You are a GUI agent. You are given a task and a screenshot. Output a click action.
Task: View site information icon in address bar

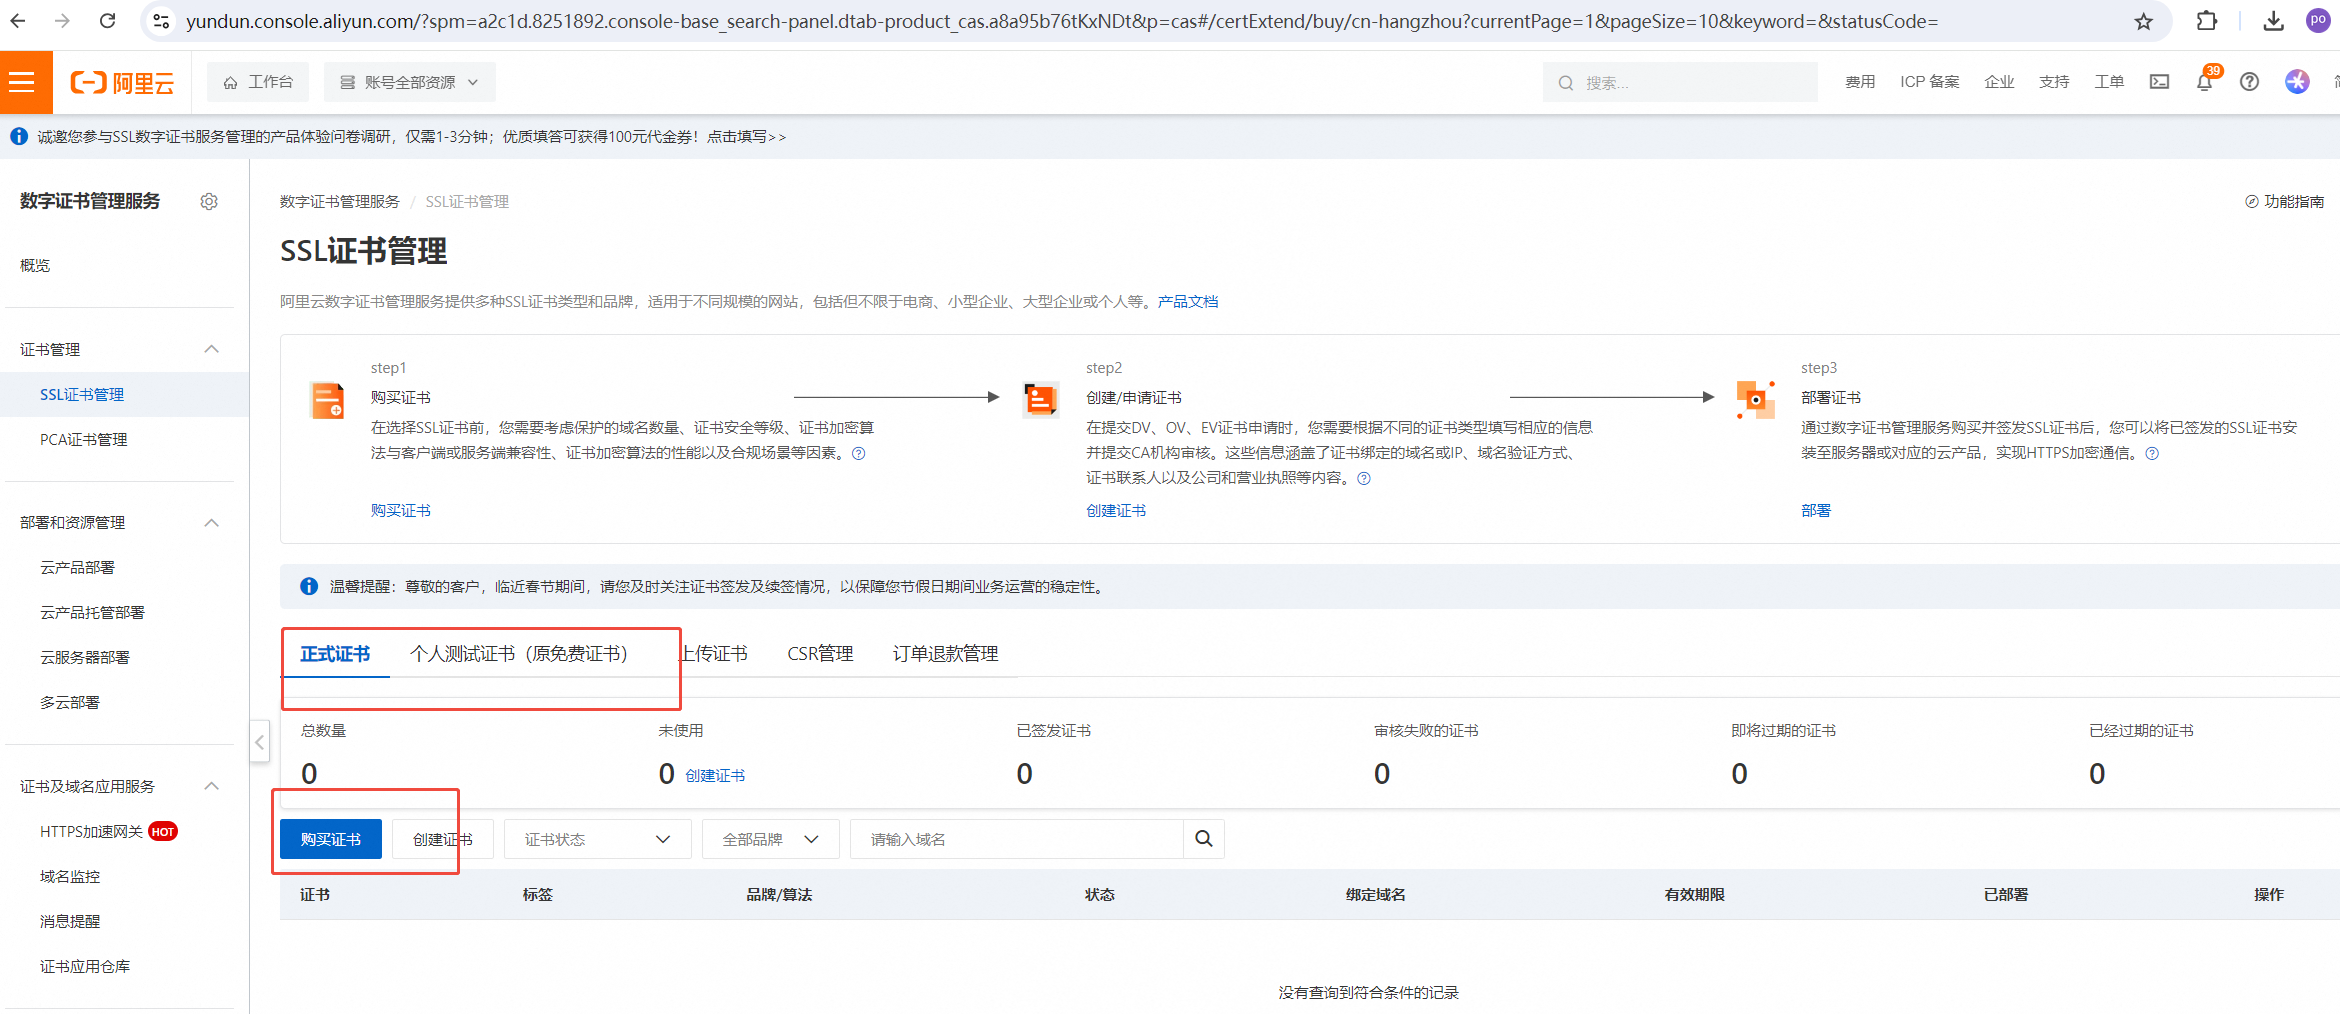click(x=161, y=21)
